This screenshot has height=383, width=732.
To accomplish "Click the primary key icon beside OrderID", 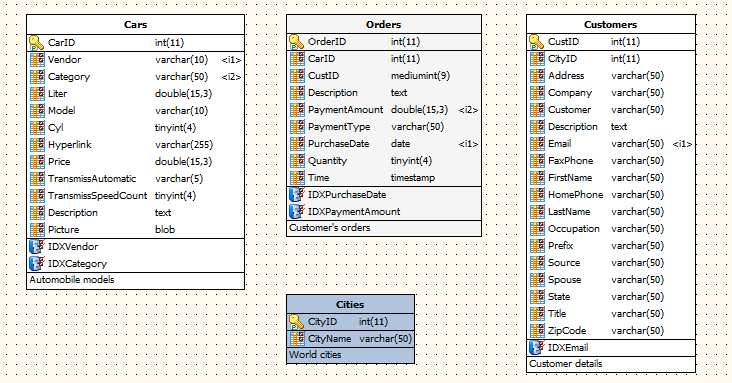I will point(296,42).
